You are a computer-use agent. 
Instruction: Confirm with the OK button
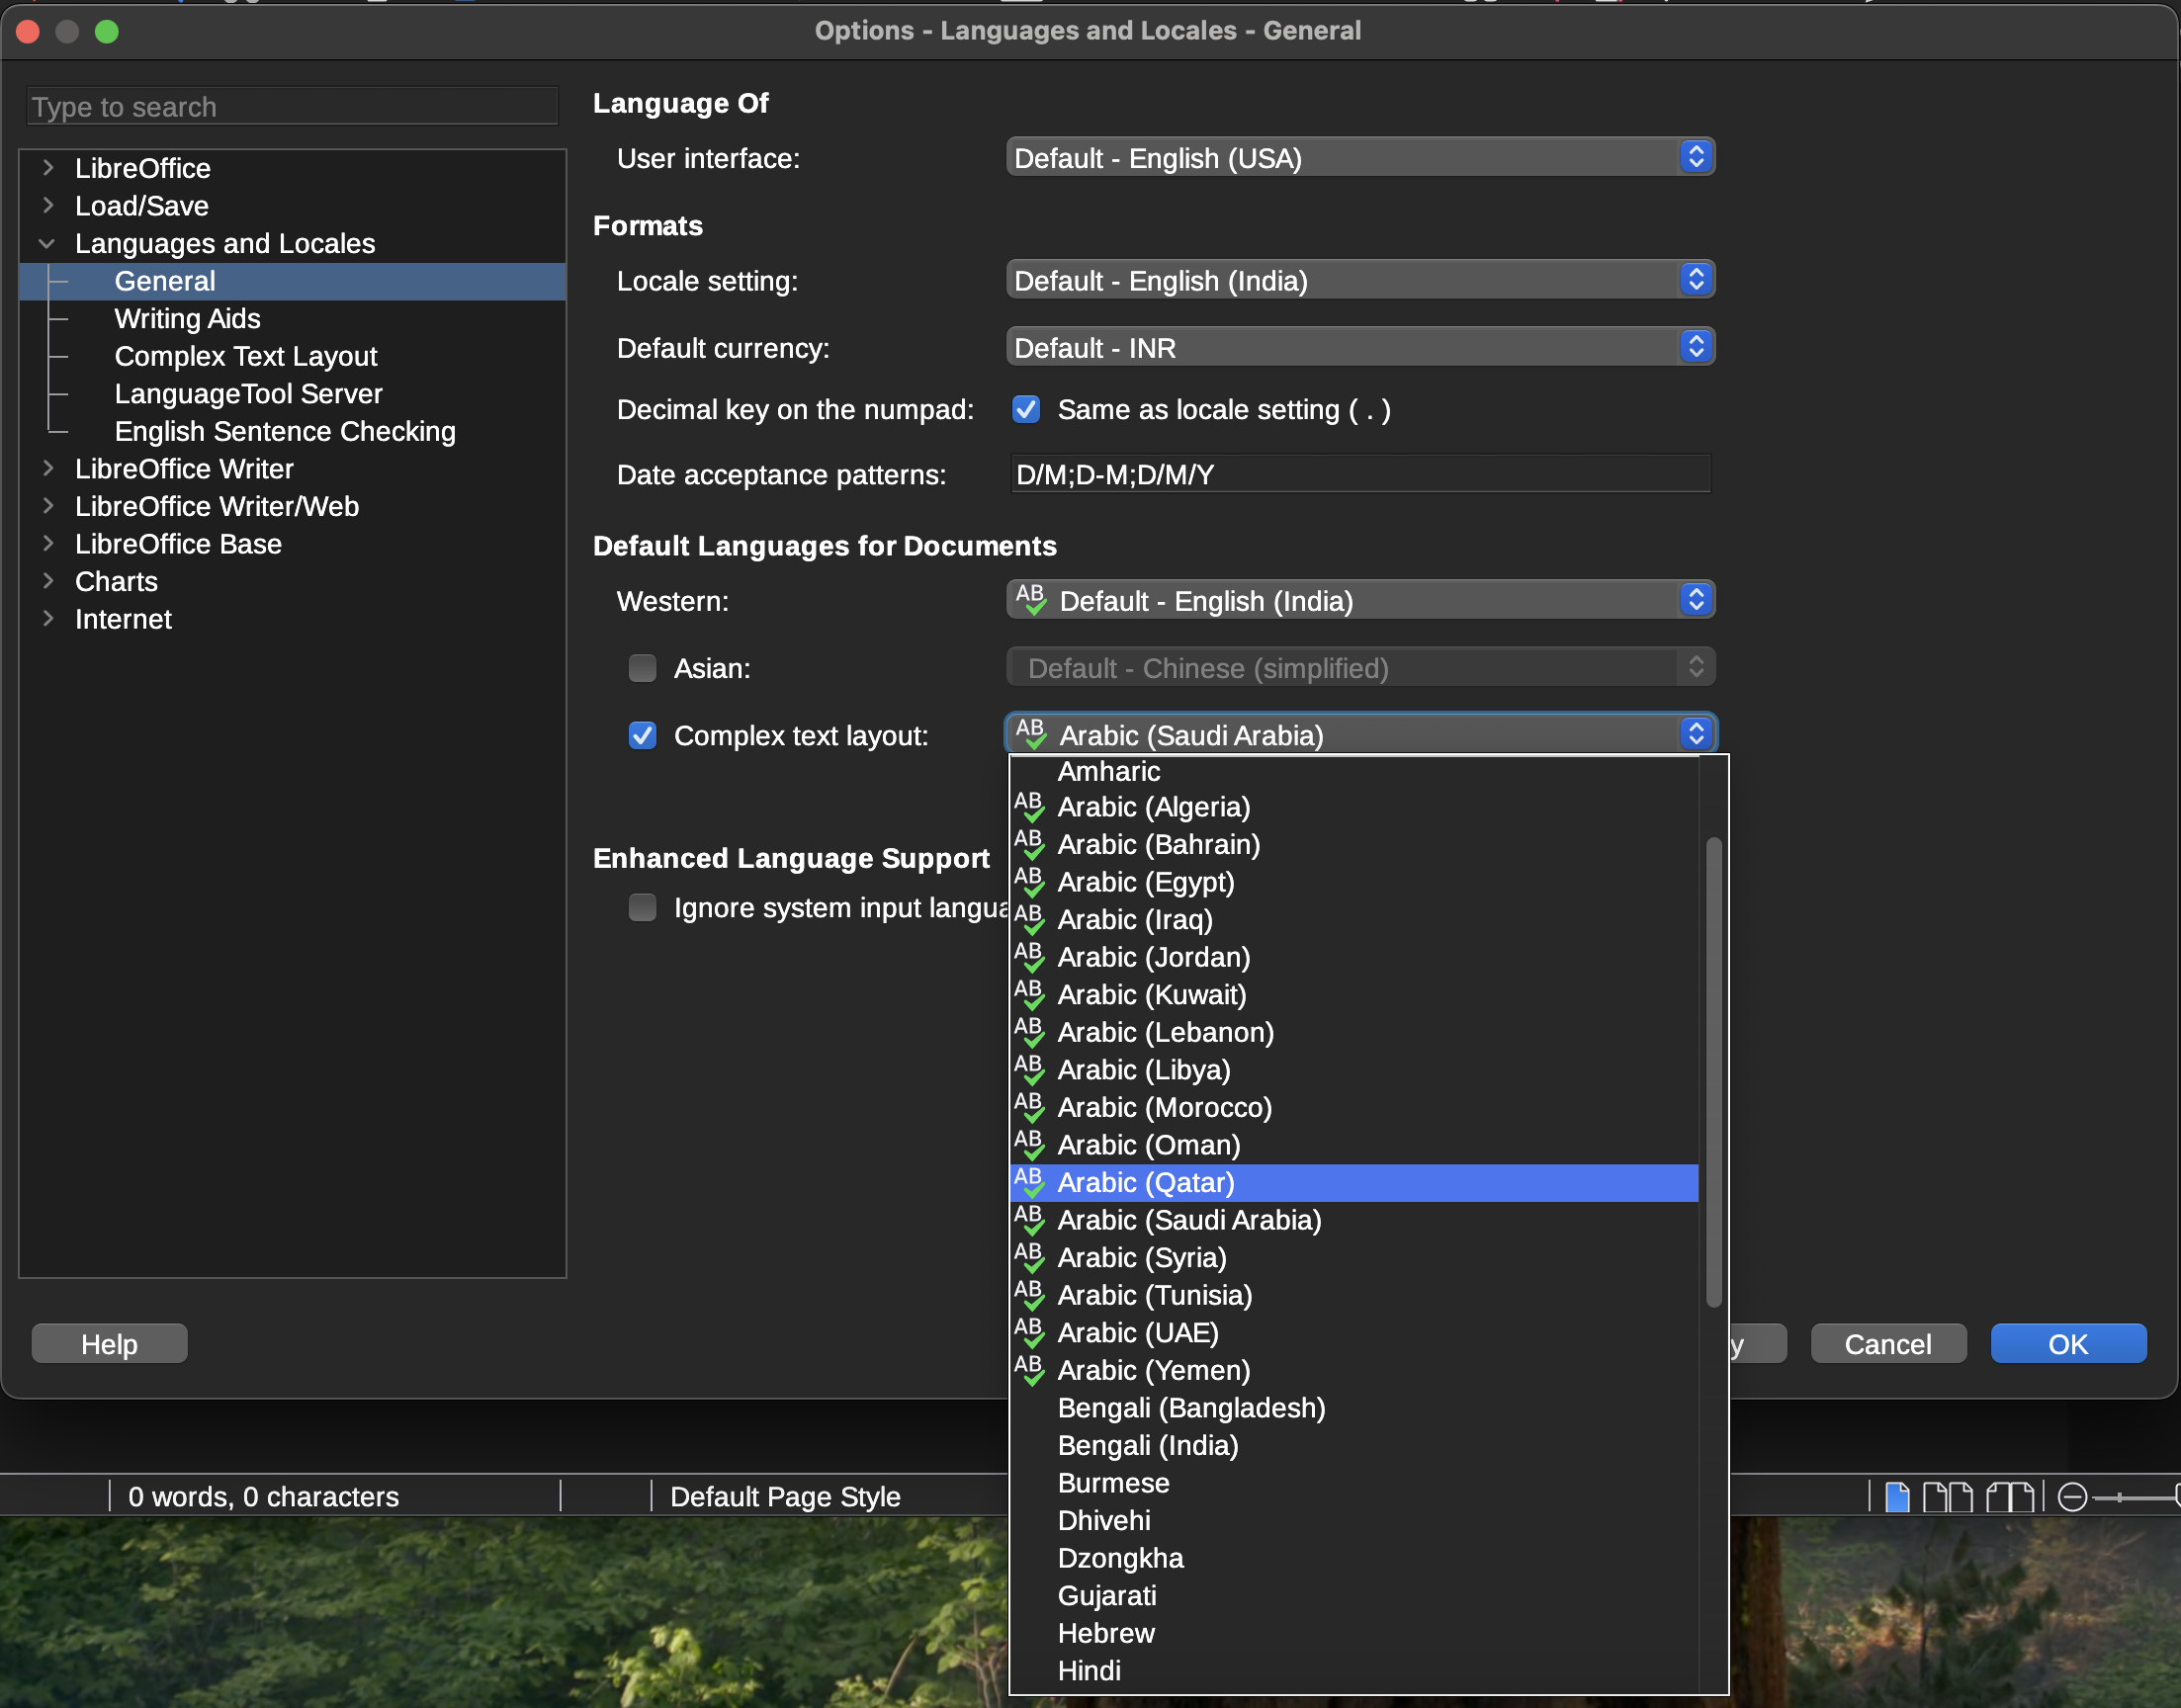point(2068,1344)
